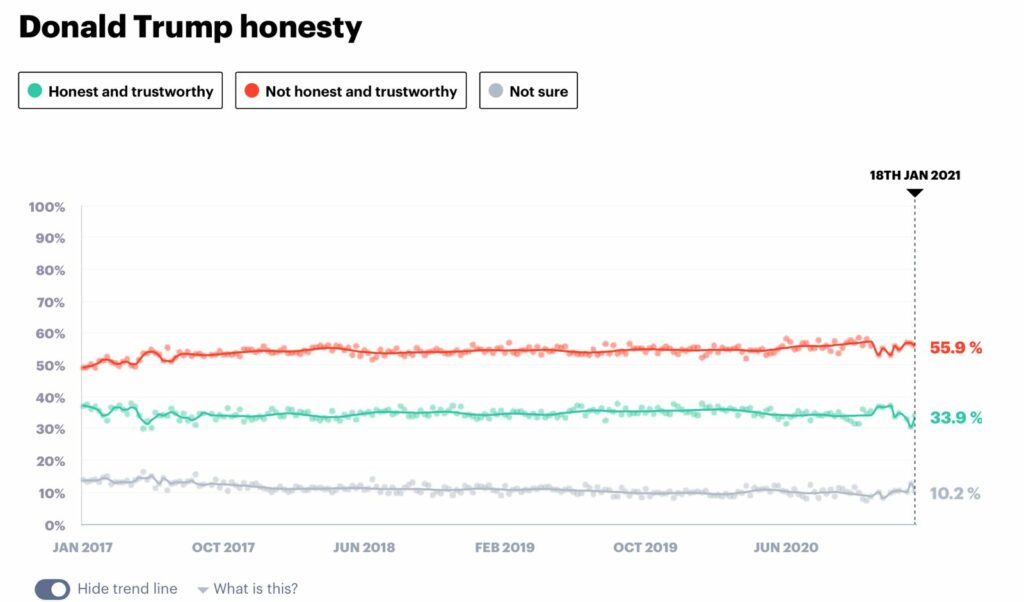Click the 33.9 % green value label
Image resolution: width=1024 pixels, height=602 pixels.
pos(956,418)
